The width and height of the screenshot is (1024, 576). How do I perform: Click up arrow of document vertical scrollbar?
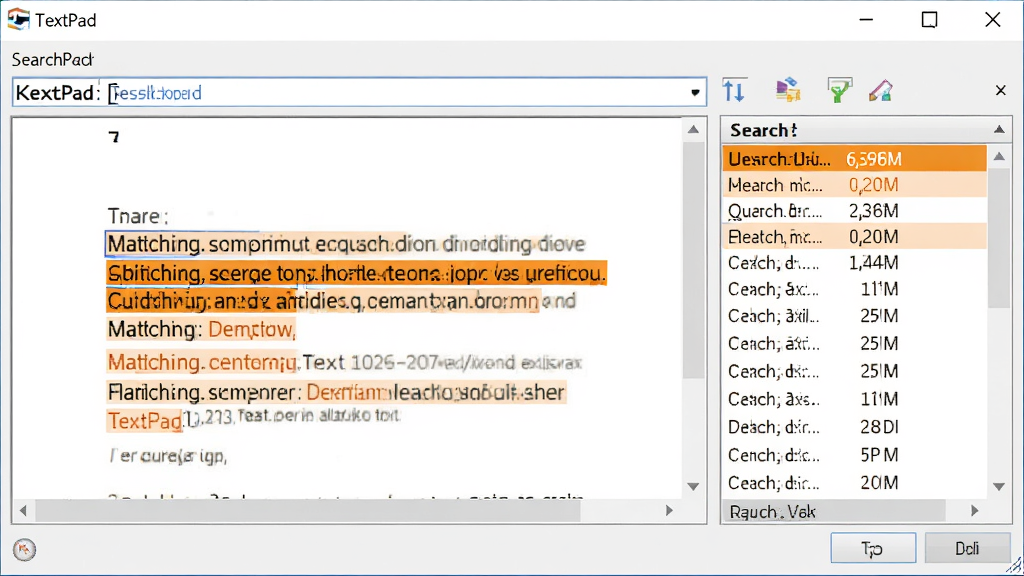coord(694,130)
